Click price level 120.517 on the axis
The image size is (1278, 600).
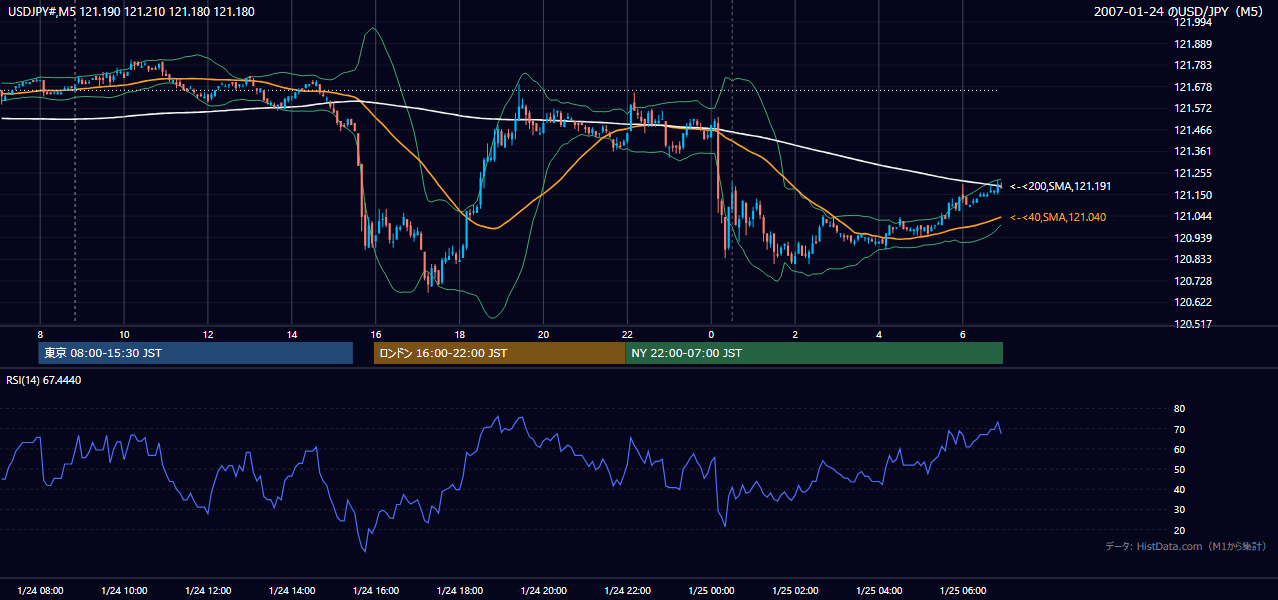click(x=1193, y=324)
